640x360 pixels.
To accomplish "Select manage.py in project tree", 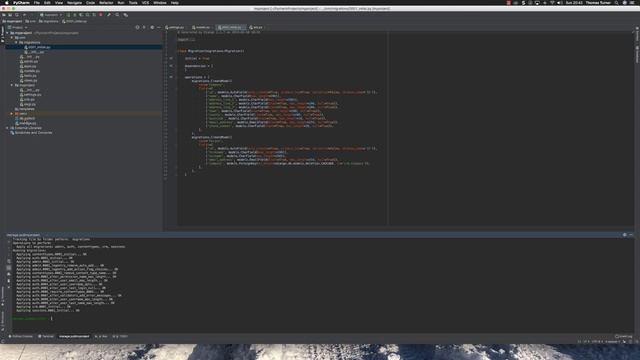I will click(x=26, y=123).
